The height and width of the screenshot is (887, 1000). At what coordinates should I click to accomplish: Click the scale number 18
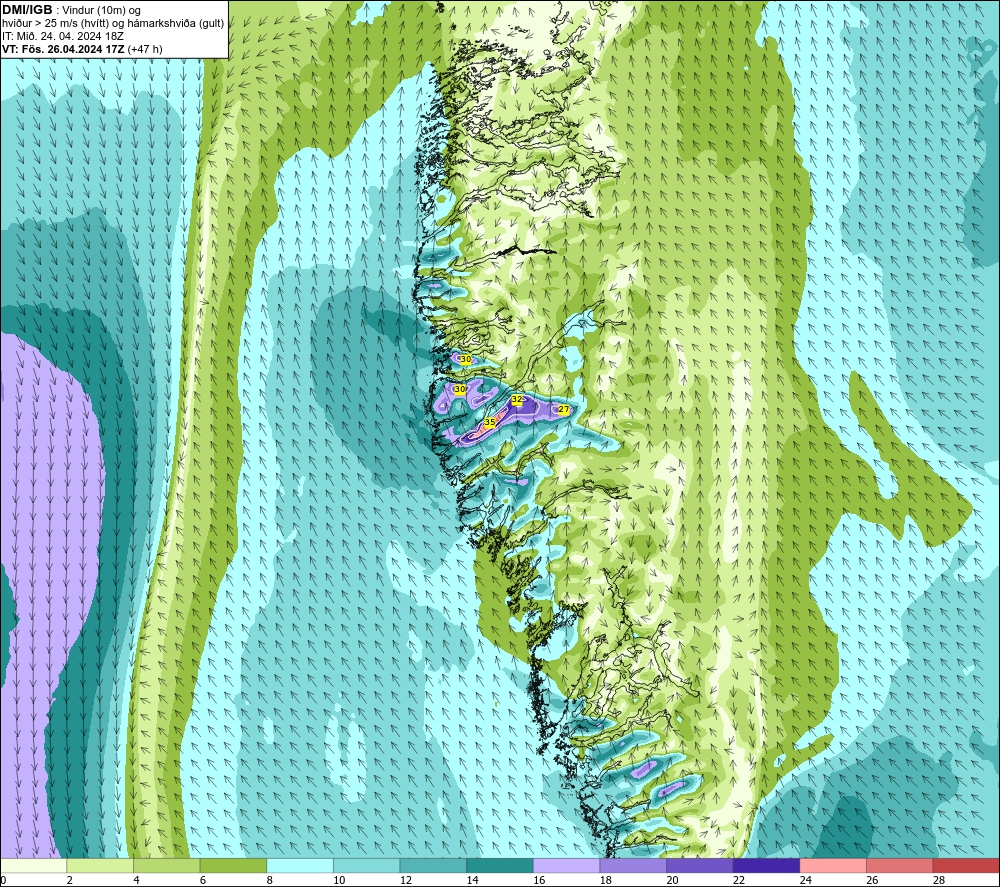coord(605,880)
